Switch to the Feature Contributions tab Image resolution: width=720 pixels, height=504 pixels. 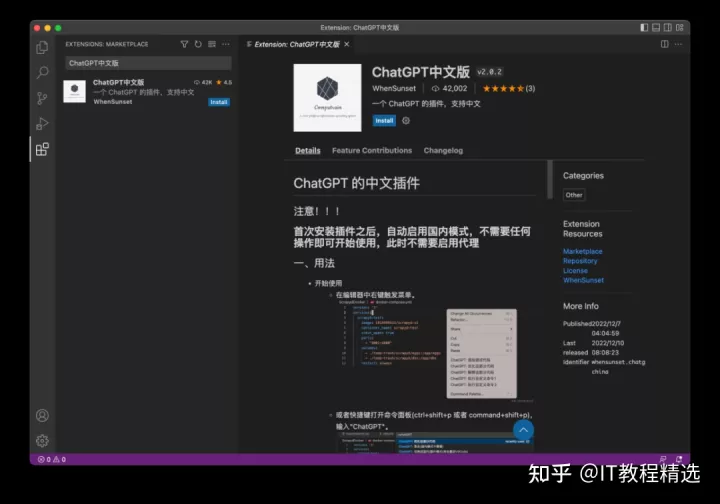pyautogui.click(x=372, y=151)
